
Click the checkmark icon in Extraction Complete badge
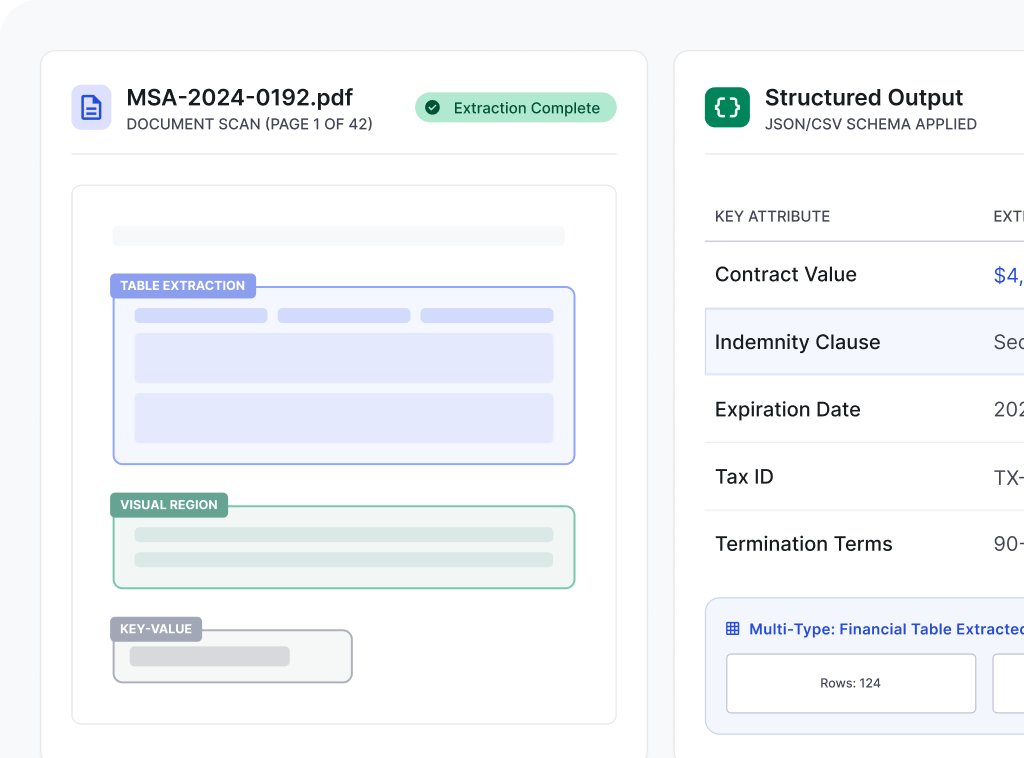432,108
